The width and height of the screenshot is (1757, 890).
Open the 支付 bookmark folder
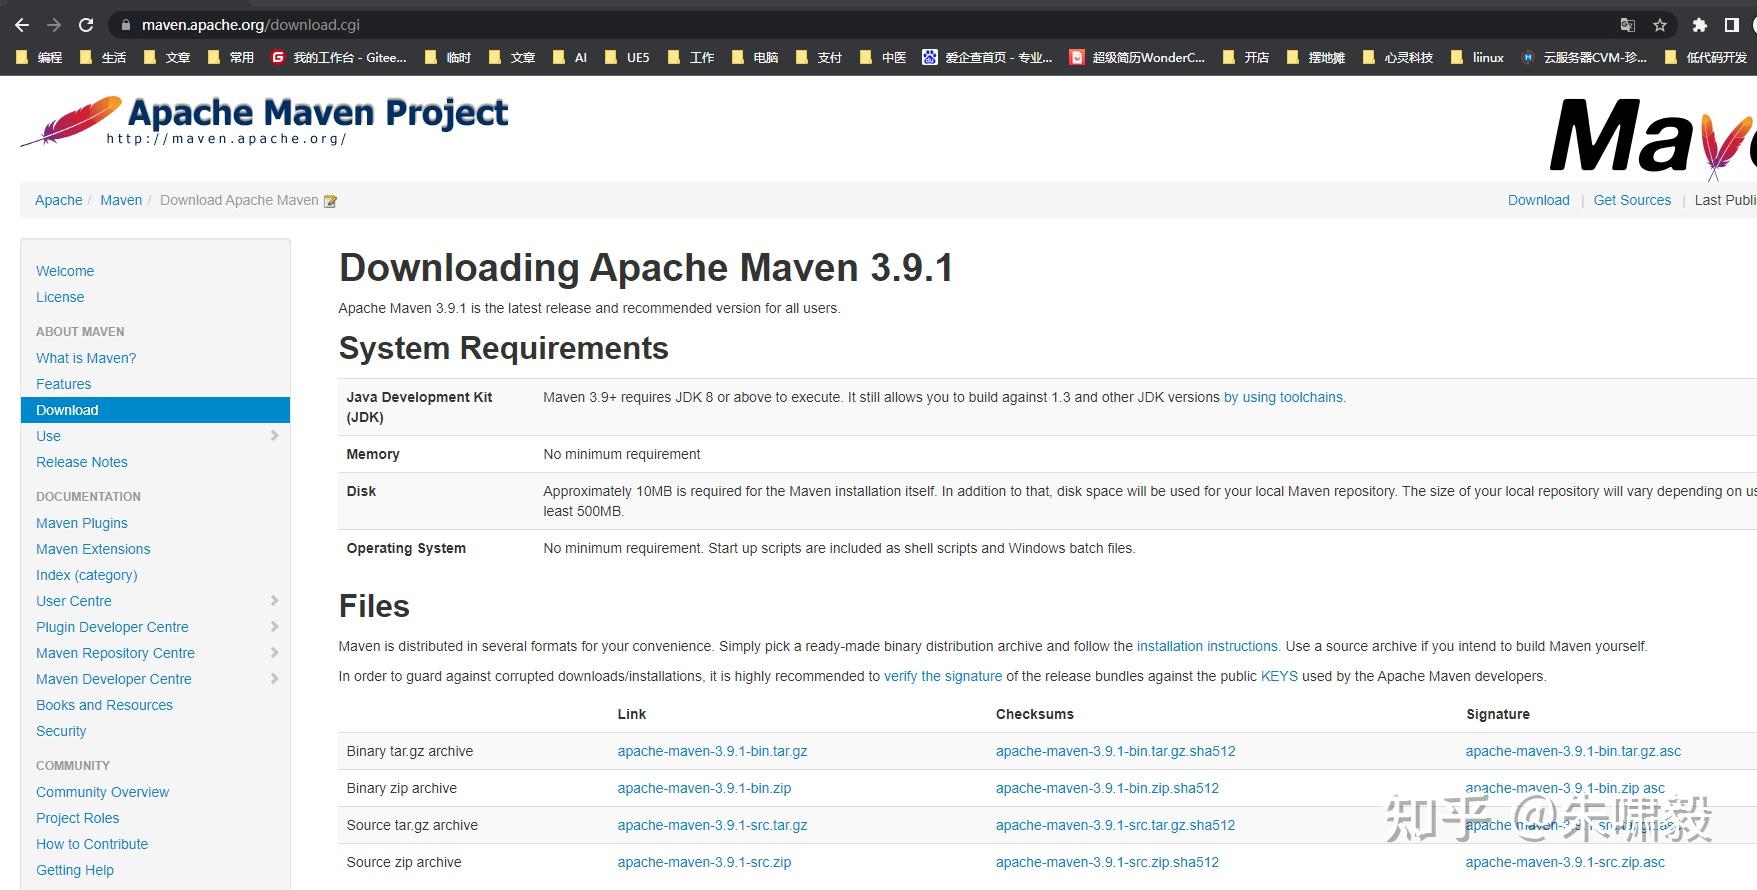(819, 58)
